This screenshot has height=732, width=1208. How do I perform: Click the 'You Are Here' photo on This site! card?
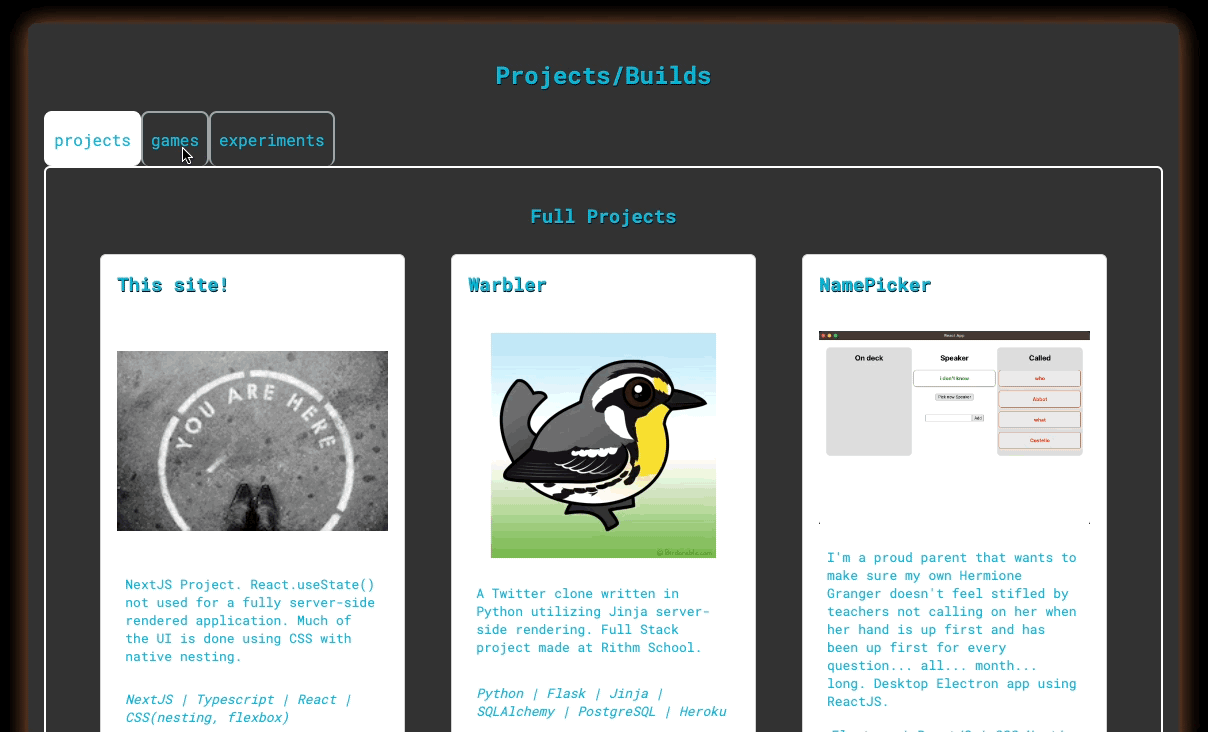pos(252,440)
